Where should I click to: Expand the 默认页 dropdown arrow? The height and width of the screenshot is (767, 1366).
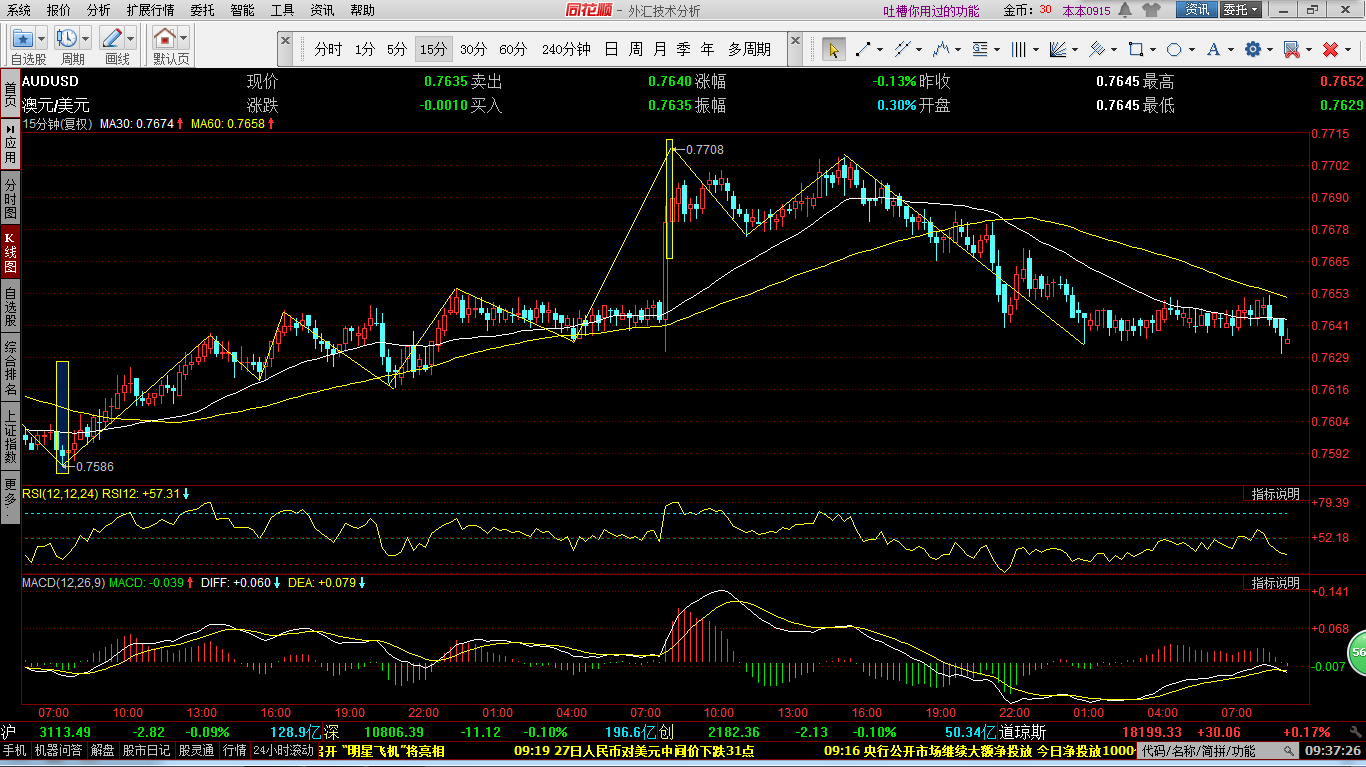[x=184, y=39]
